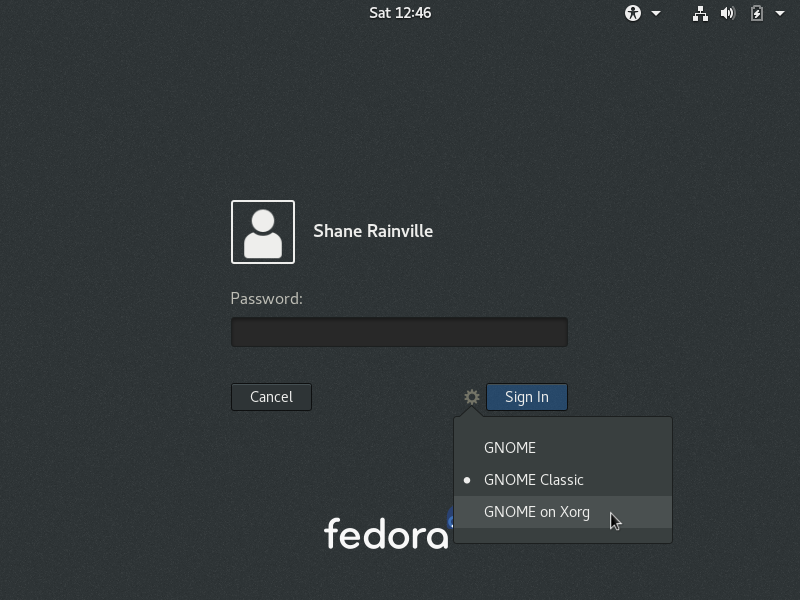The width and height of the screenshot is (800, 600).
Task: Click the Cancel button
Action: (x=271, y=397)
